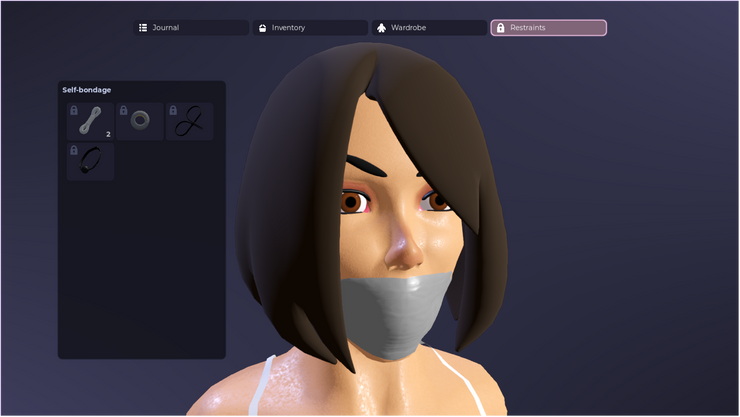Toggle the lock on the ball gag slot
The height and width of the screenshot is (417, 740).
74,150
